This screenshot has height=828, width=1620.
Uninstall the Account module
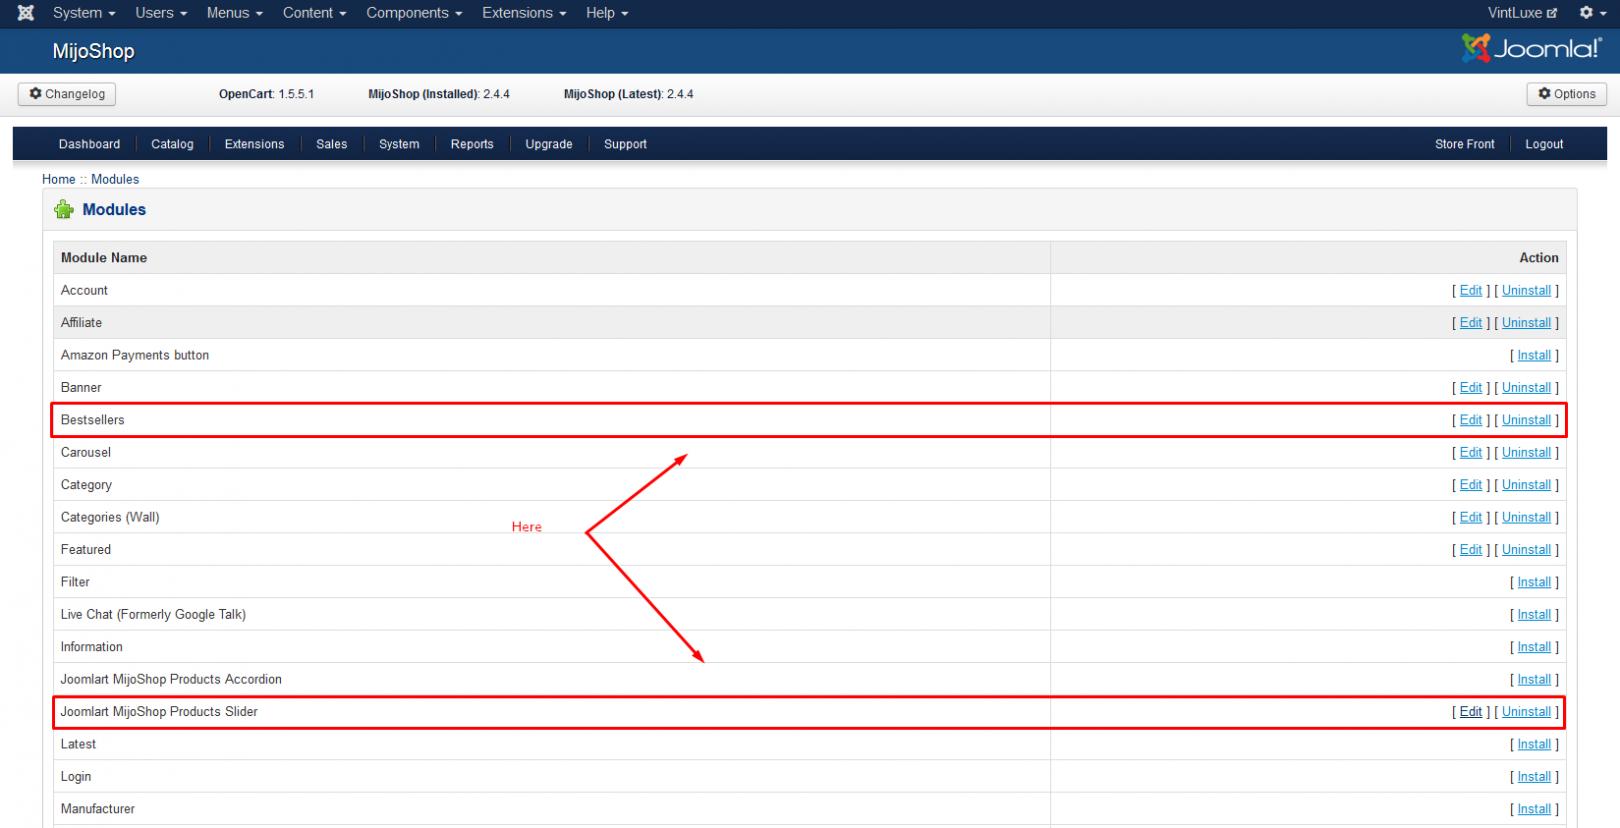(x=1526, y=290)
